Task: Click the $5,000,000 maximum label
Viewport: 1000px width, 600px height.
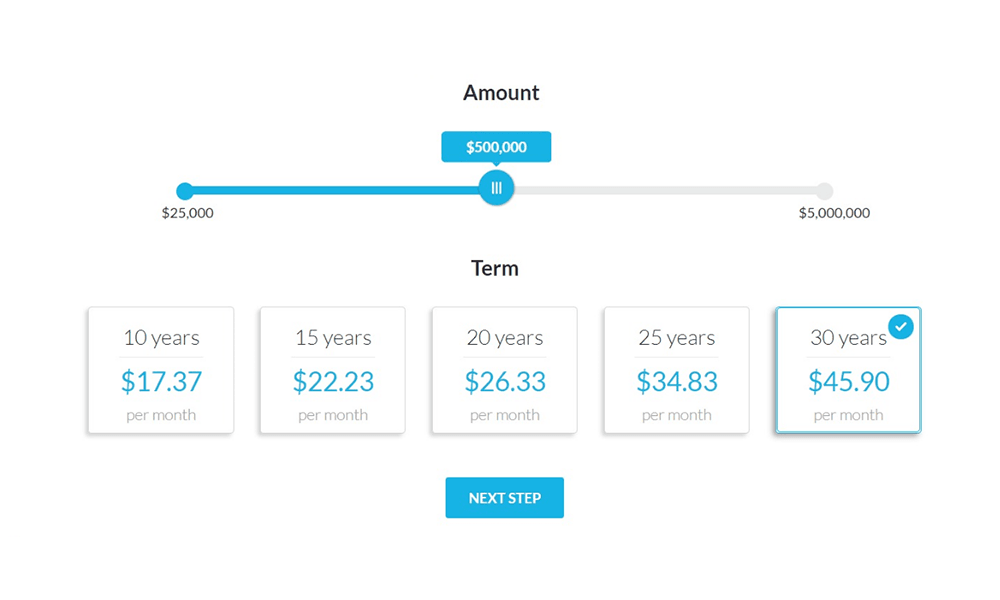Action: (834, 212)
